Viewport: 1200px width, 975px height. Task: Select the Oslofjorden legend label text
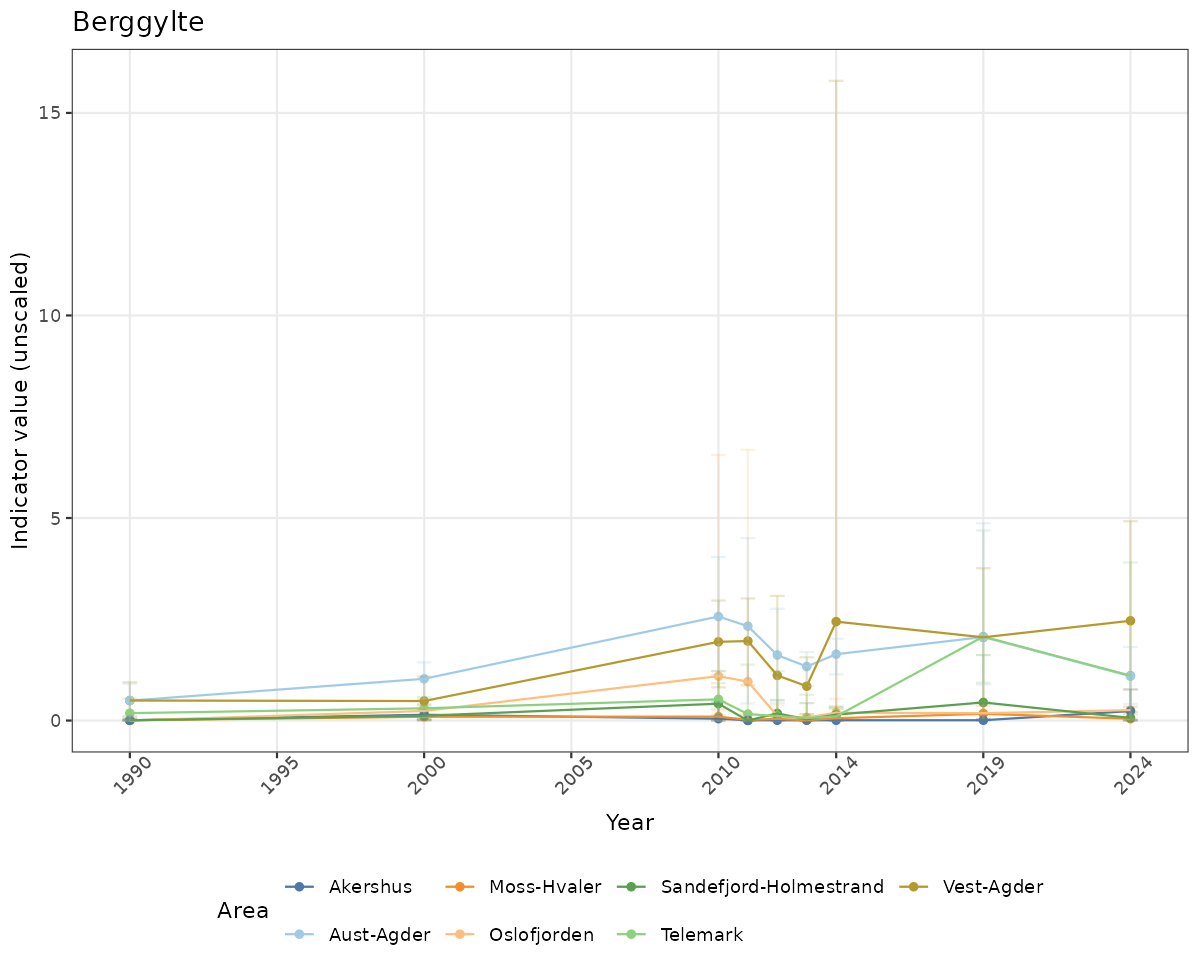[x=541, y=935]
